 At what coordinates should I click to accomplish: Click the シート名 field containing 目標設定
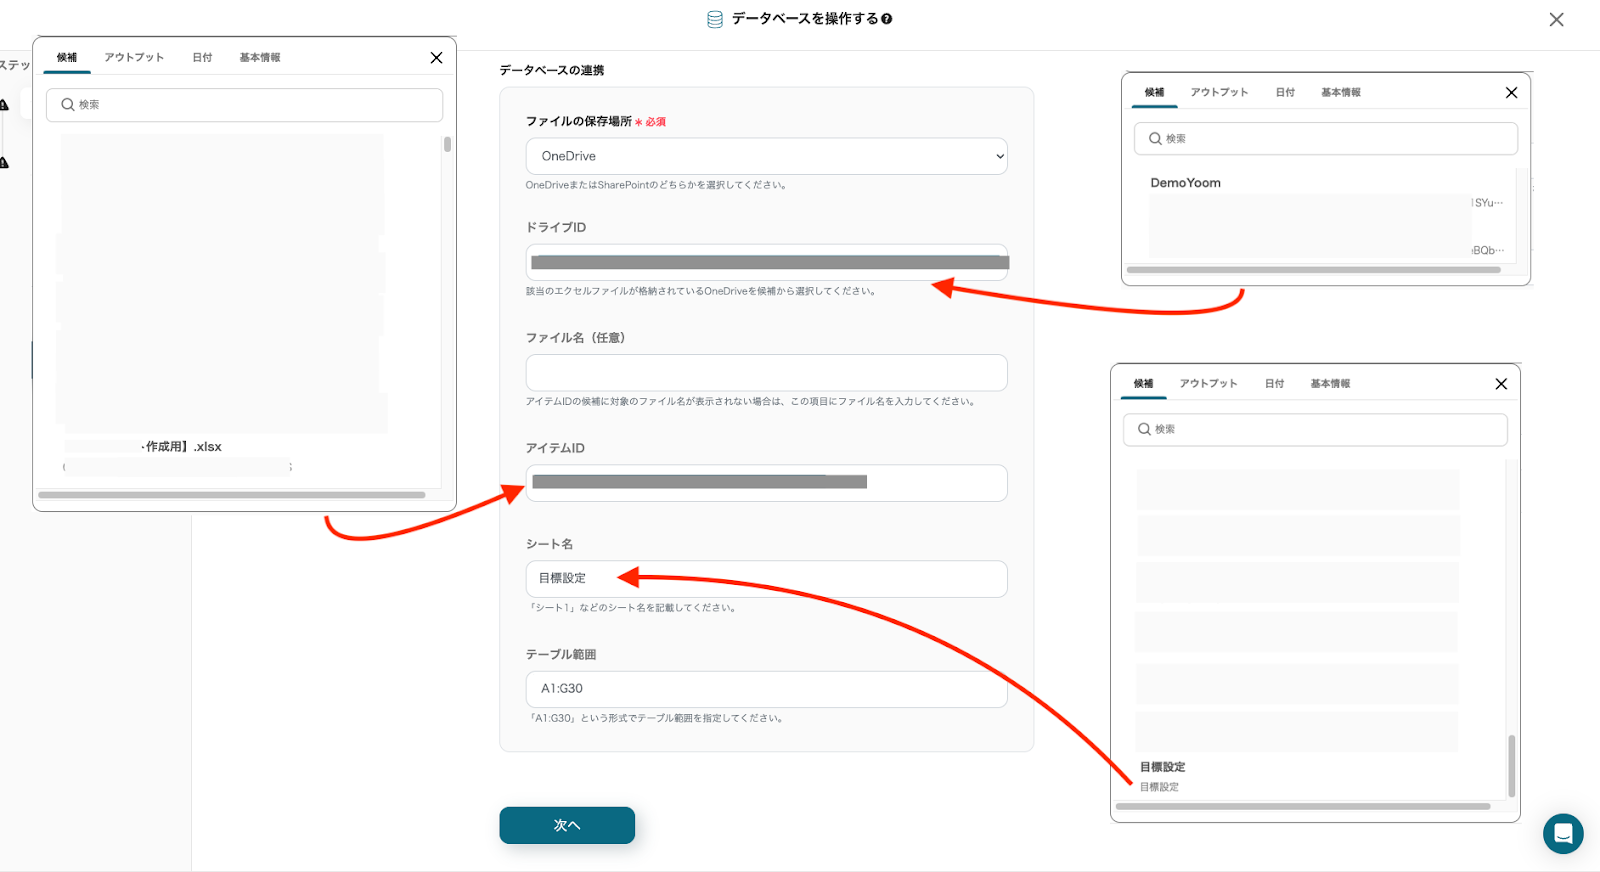[767, 579]
